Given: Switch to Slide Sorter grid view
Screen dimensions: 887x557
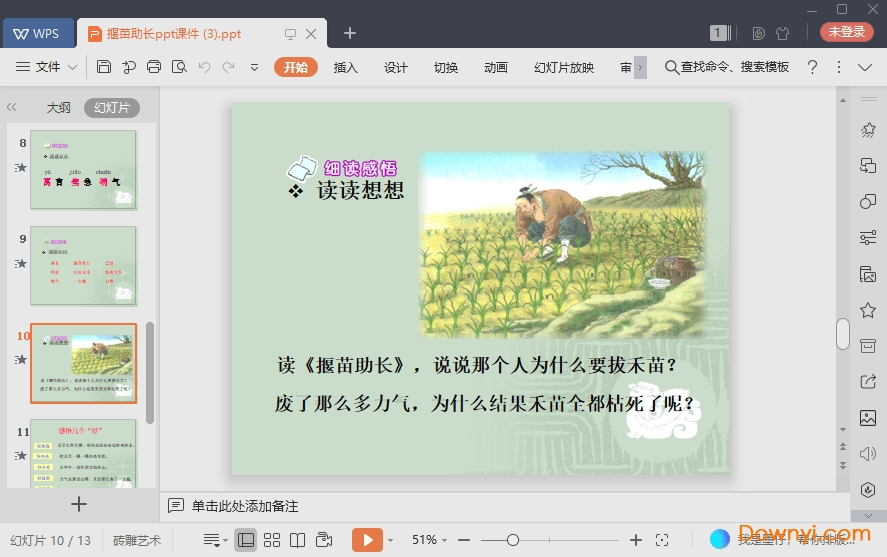Looking at the screenshot, I should [272, 540].
